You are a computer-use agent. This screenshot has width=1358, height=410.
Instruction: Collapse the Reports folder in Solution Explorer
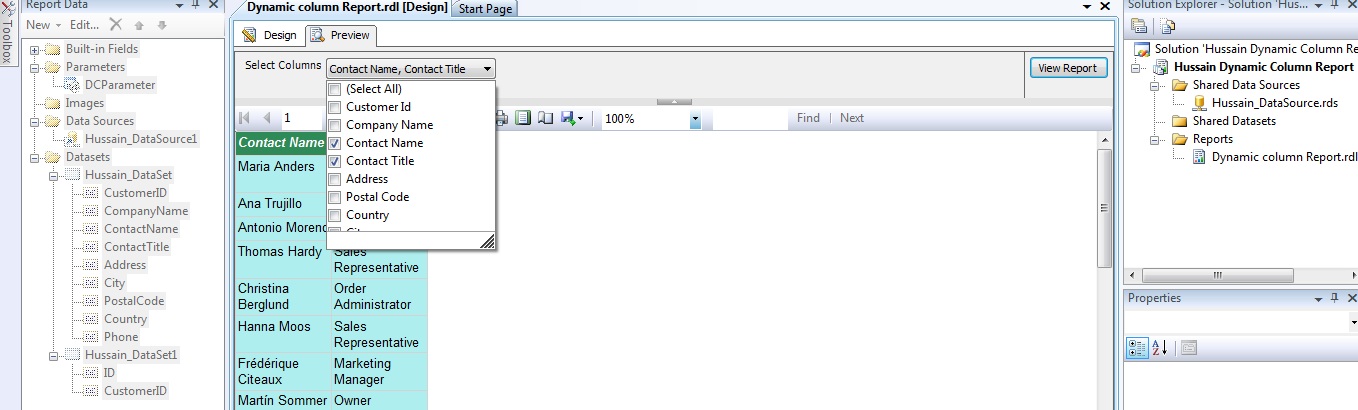(1154, 139)
